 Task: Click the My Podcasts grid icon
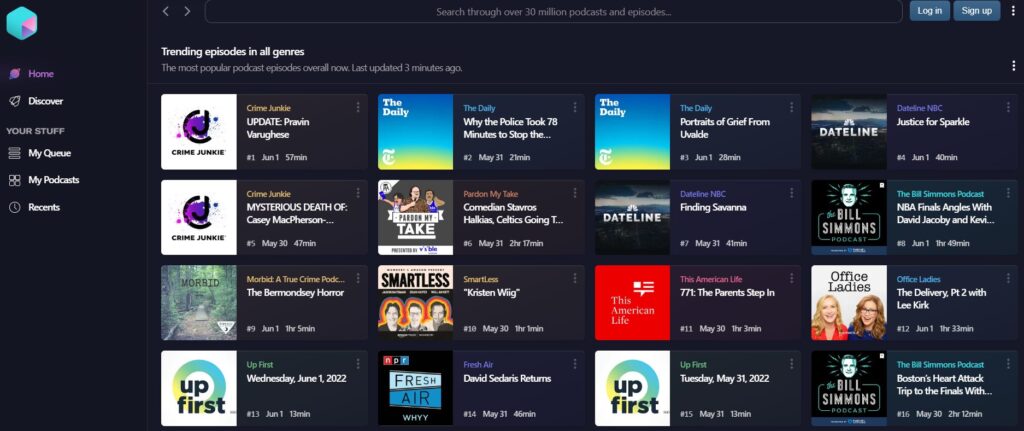14,180
